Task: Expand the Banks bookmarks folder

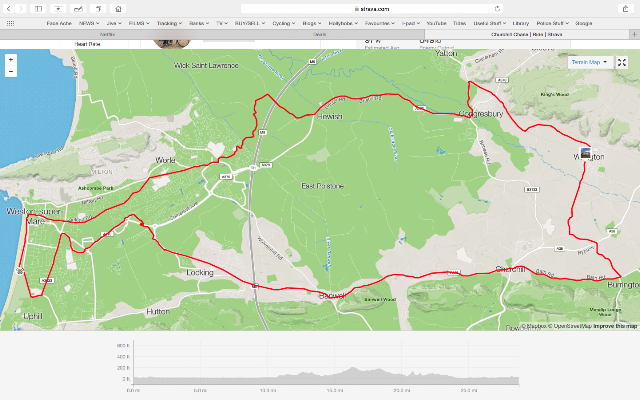Action: [x=199, y=23]
